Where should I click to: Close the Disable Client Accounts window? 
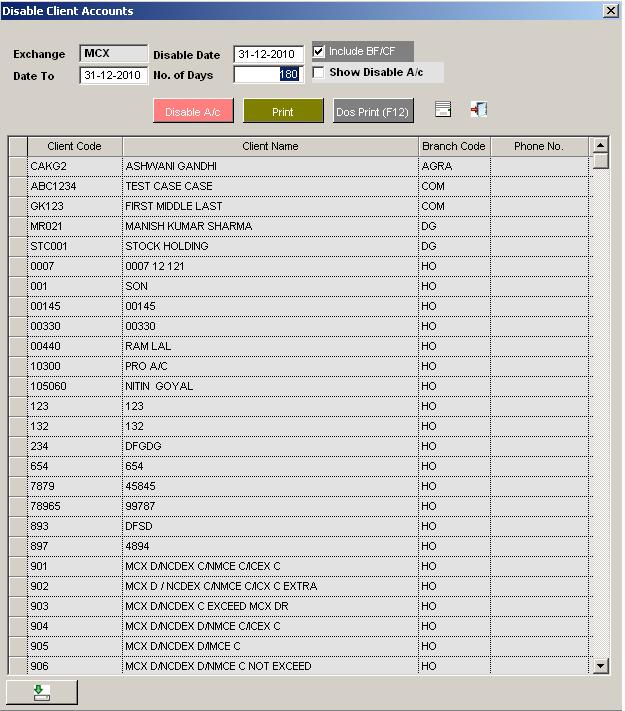(x=610, y=10)
